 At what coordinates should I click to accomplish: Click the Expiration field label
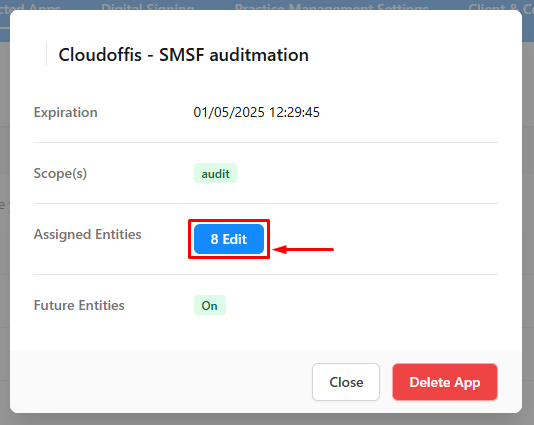coord(65,112)
